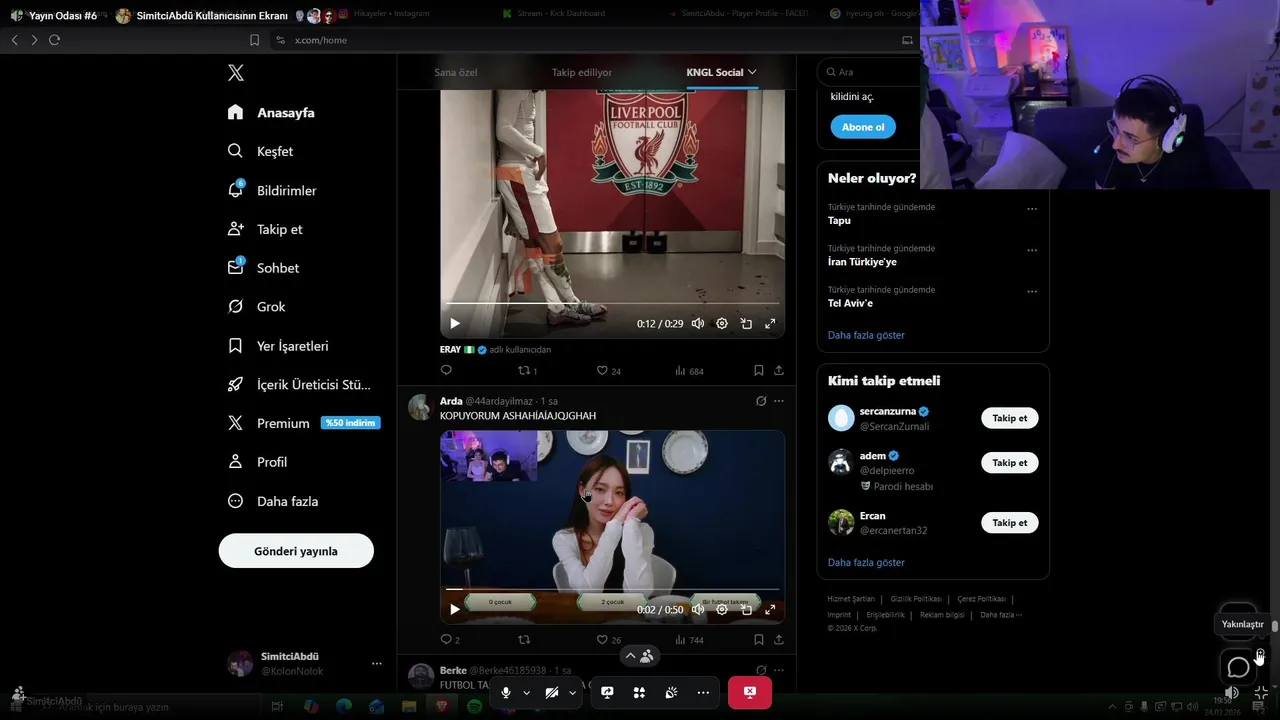Open Yer İşaretleri bookmarks

pyautogui.click(x=278, y=346)
